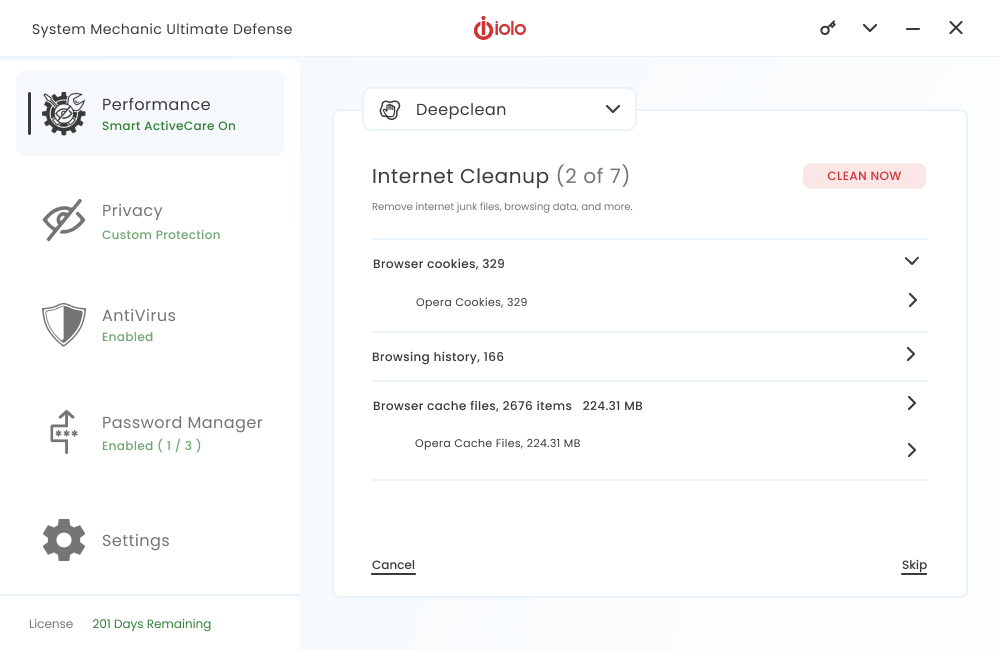Click the Password Manager icon
Viewport: 1000px width, 650px height.
64,432
